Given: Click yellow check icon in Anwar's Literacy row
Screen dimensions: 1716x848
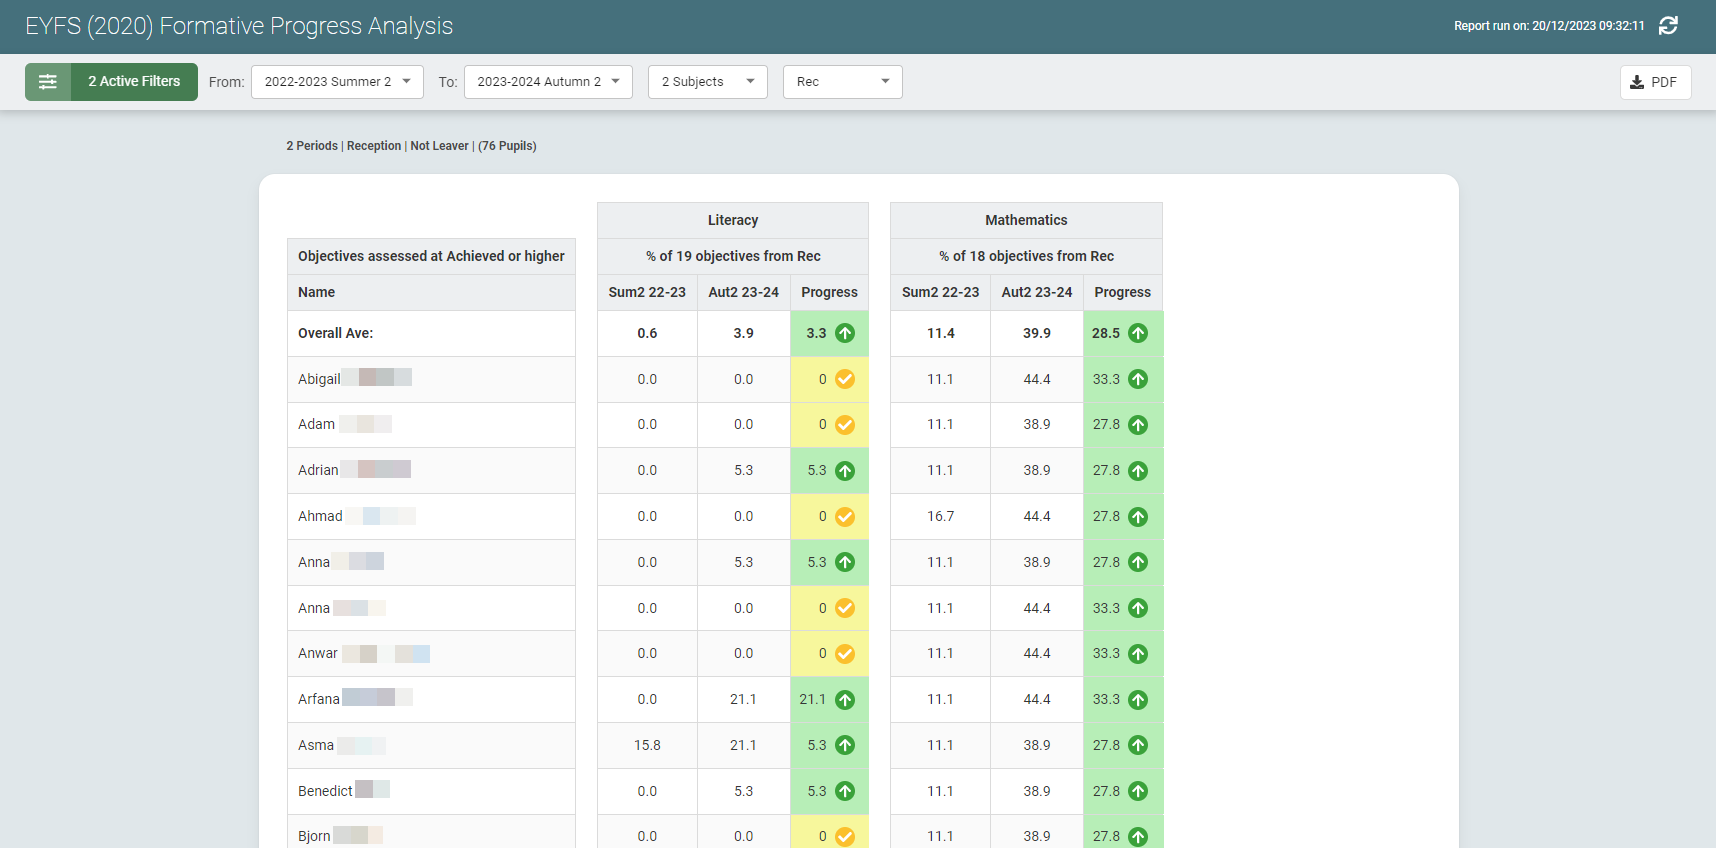Looking at the screenshot, I should [x=845, y=654].
